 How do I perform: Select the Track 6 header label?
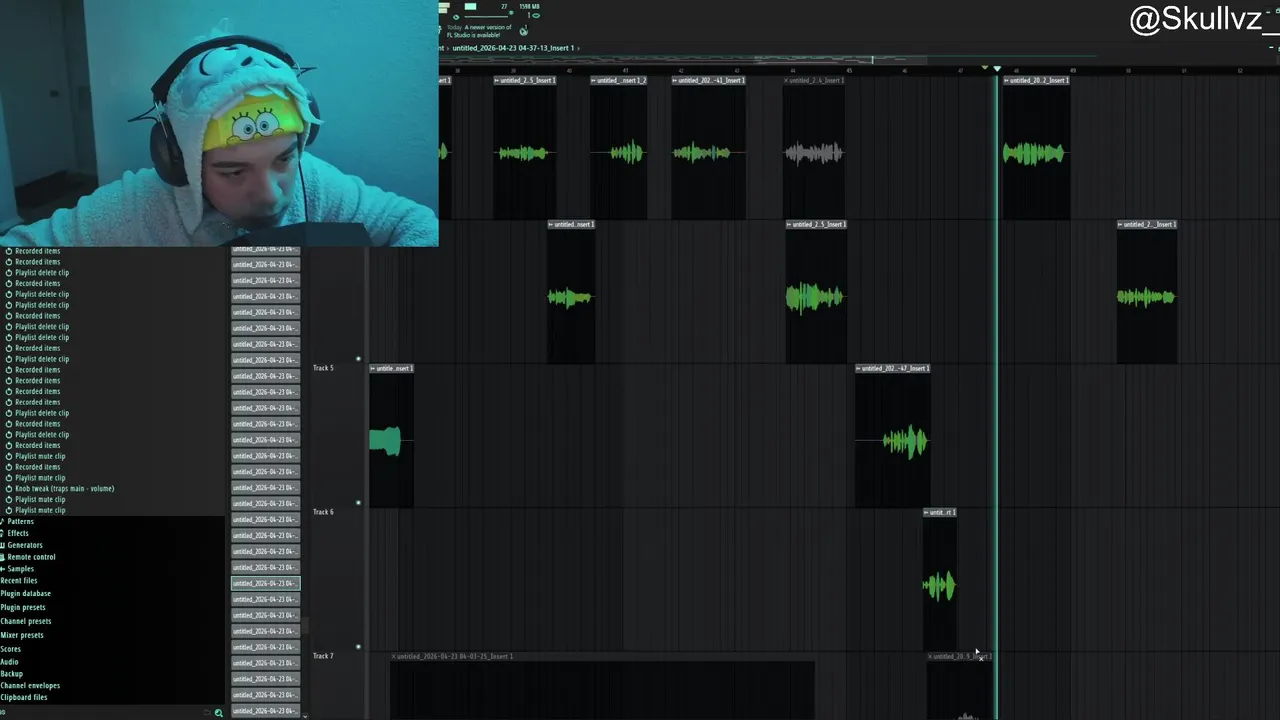pos(323,512)
